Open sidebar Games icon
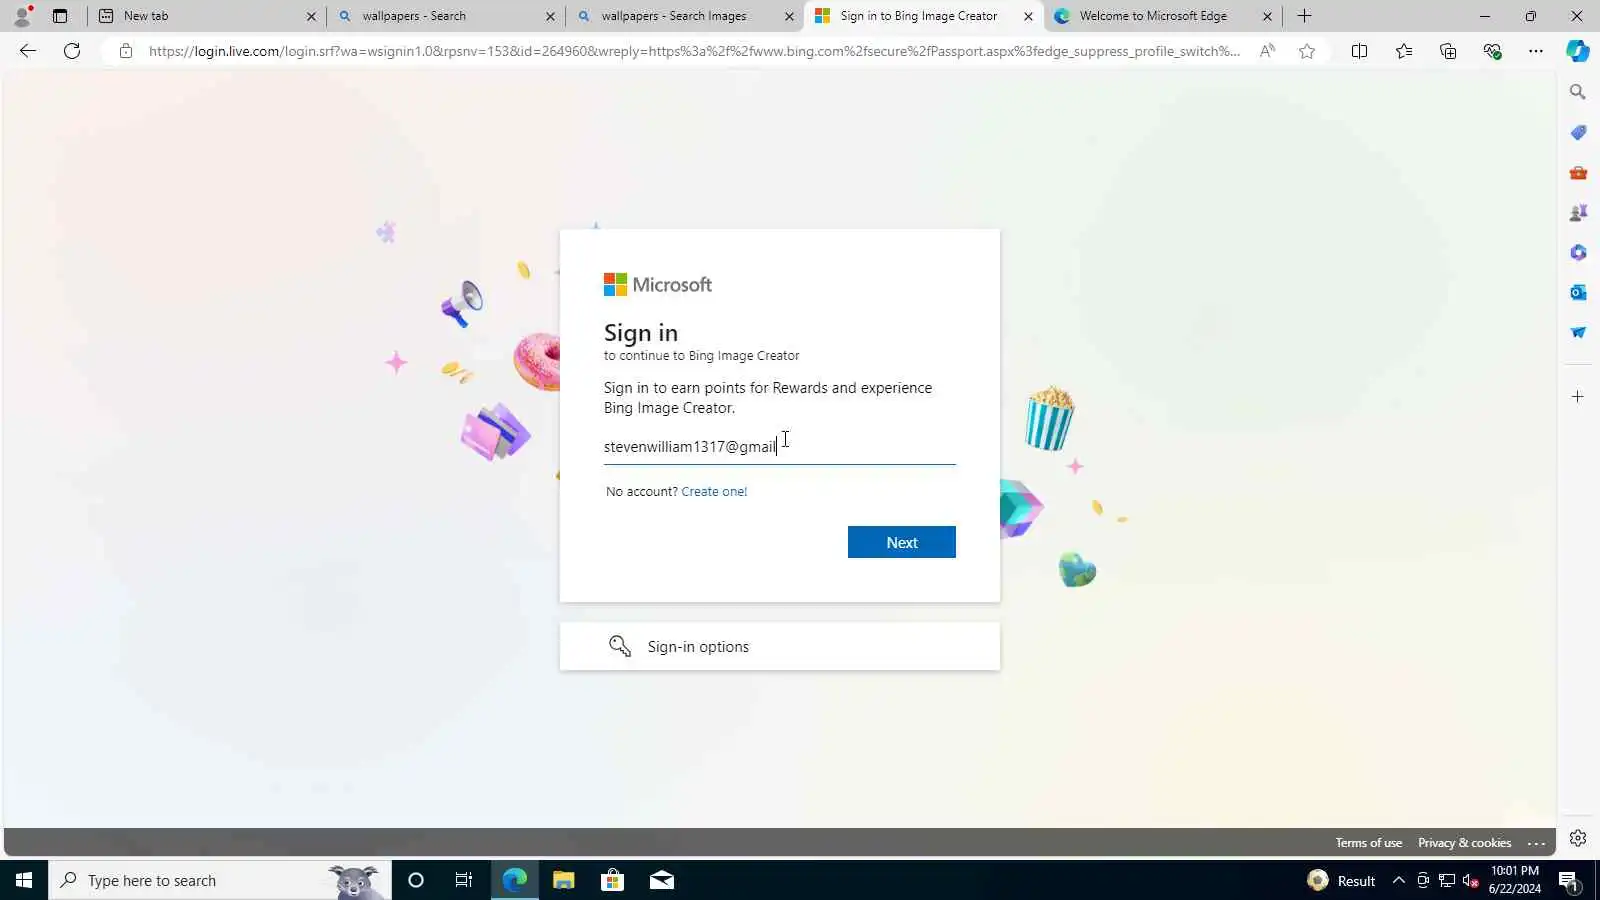Viewport: 1600px width, 900px height. (x=1578, y=212)
